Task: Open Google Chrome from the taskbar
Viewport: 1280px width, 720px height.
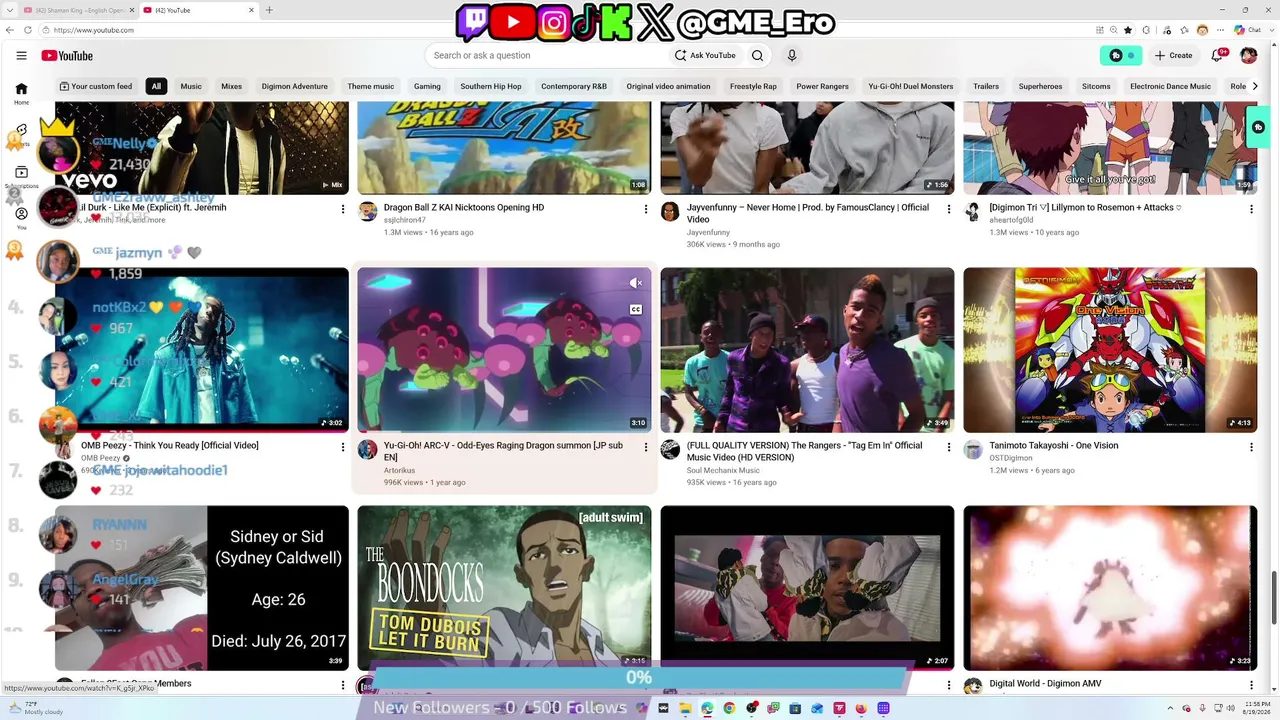Action: (729, 708)
